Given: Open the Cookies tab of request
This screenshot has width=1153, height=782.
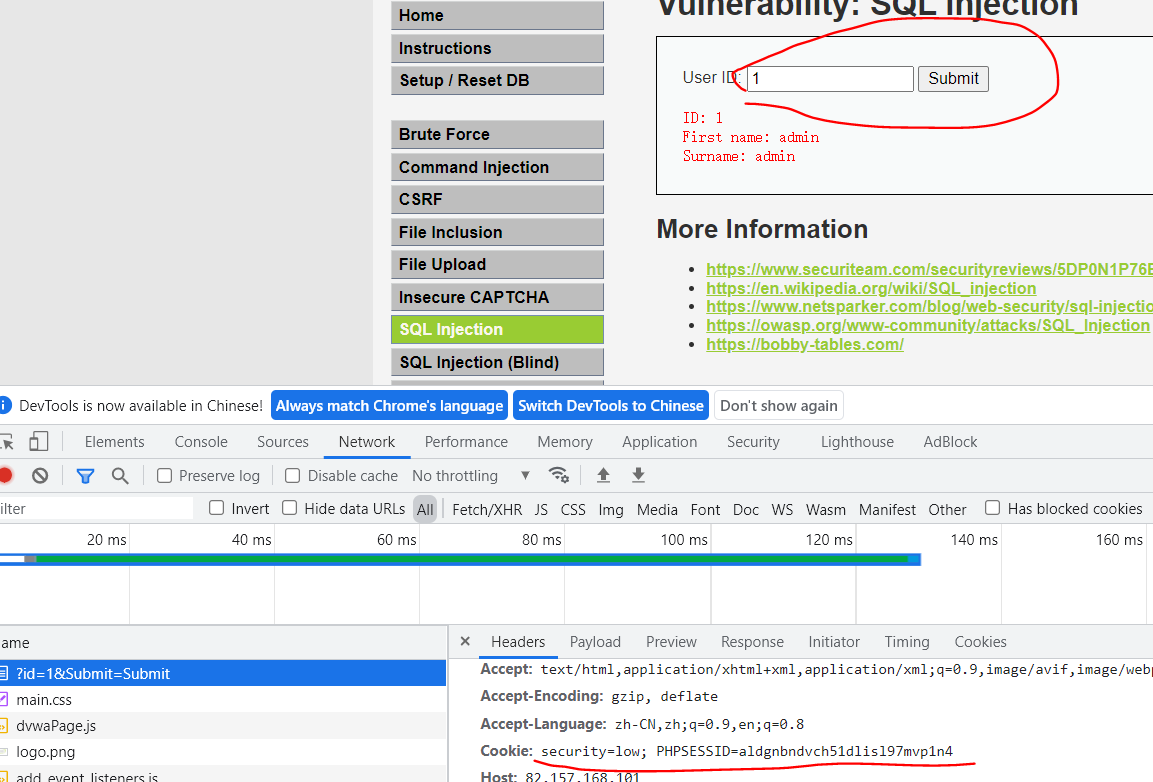Looking at the screenshot, I should click(x=980, y=641).
